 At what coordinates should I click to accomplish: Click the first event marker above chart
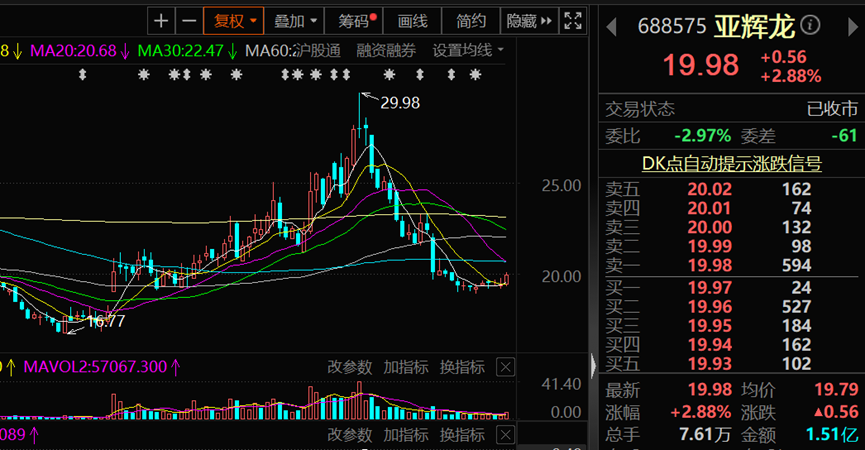pos(82,74)
